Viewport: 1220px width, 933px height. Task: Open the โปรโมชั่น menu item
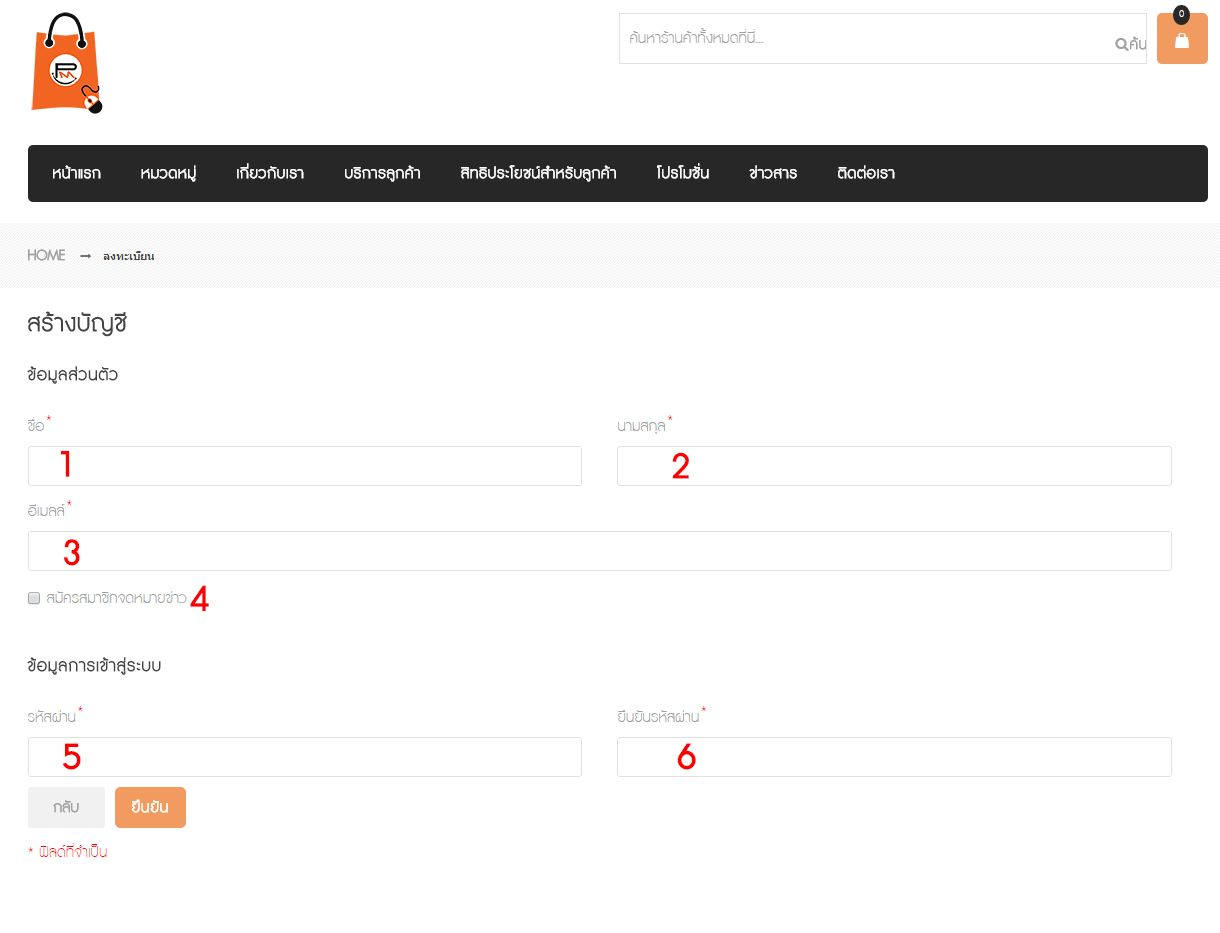pos(683,173)
